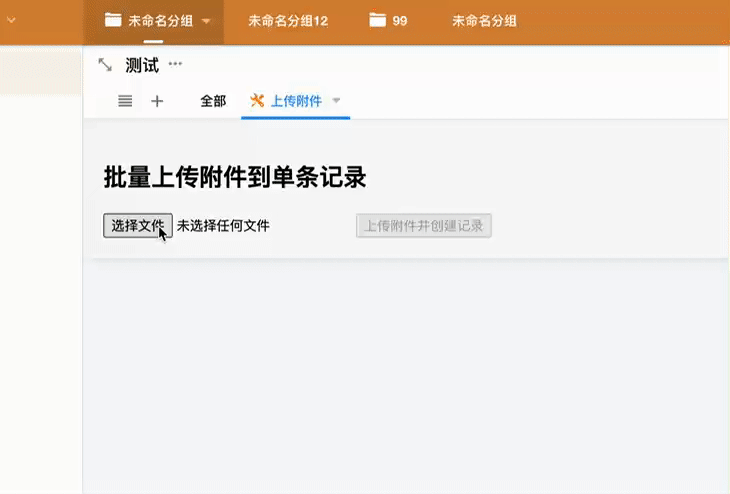Add a new view with the plus icon
Viewport: 730px width, 494px height.
pos(157,101)
